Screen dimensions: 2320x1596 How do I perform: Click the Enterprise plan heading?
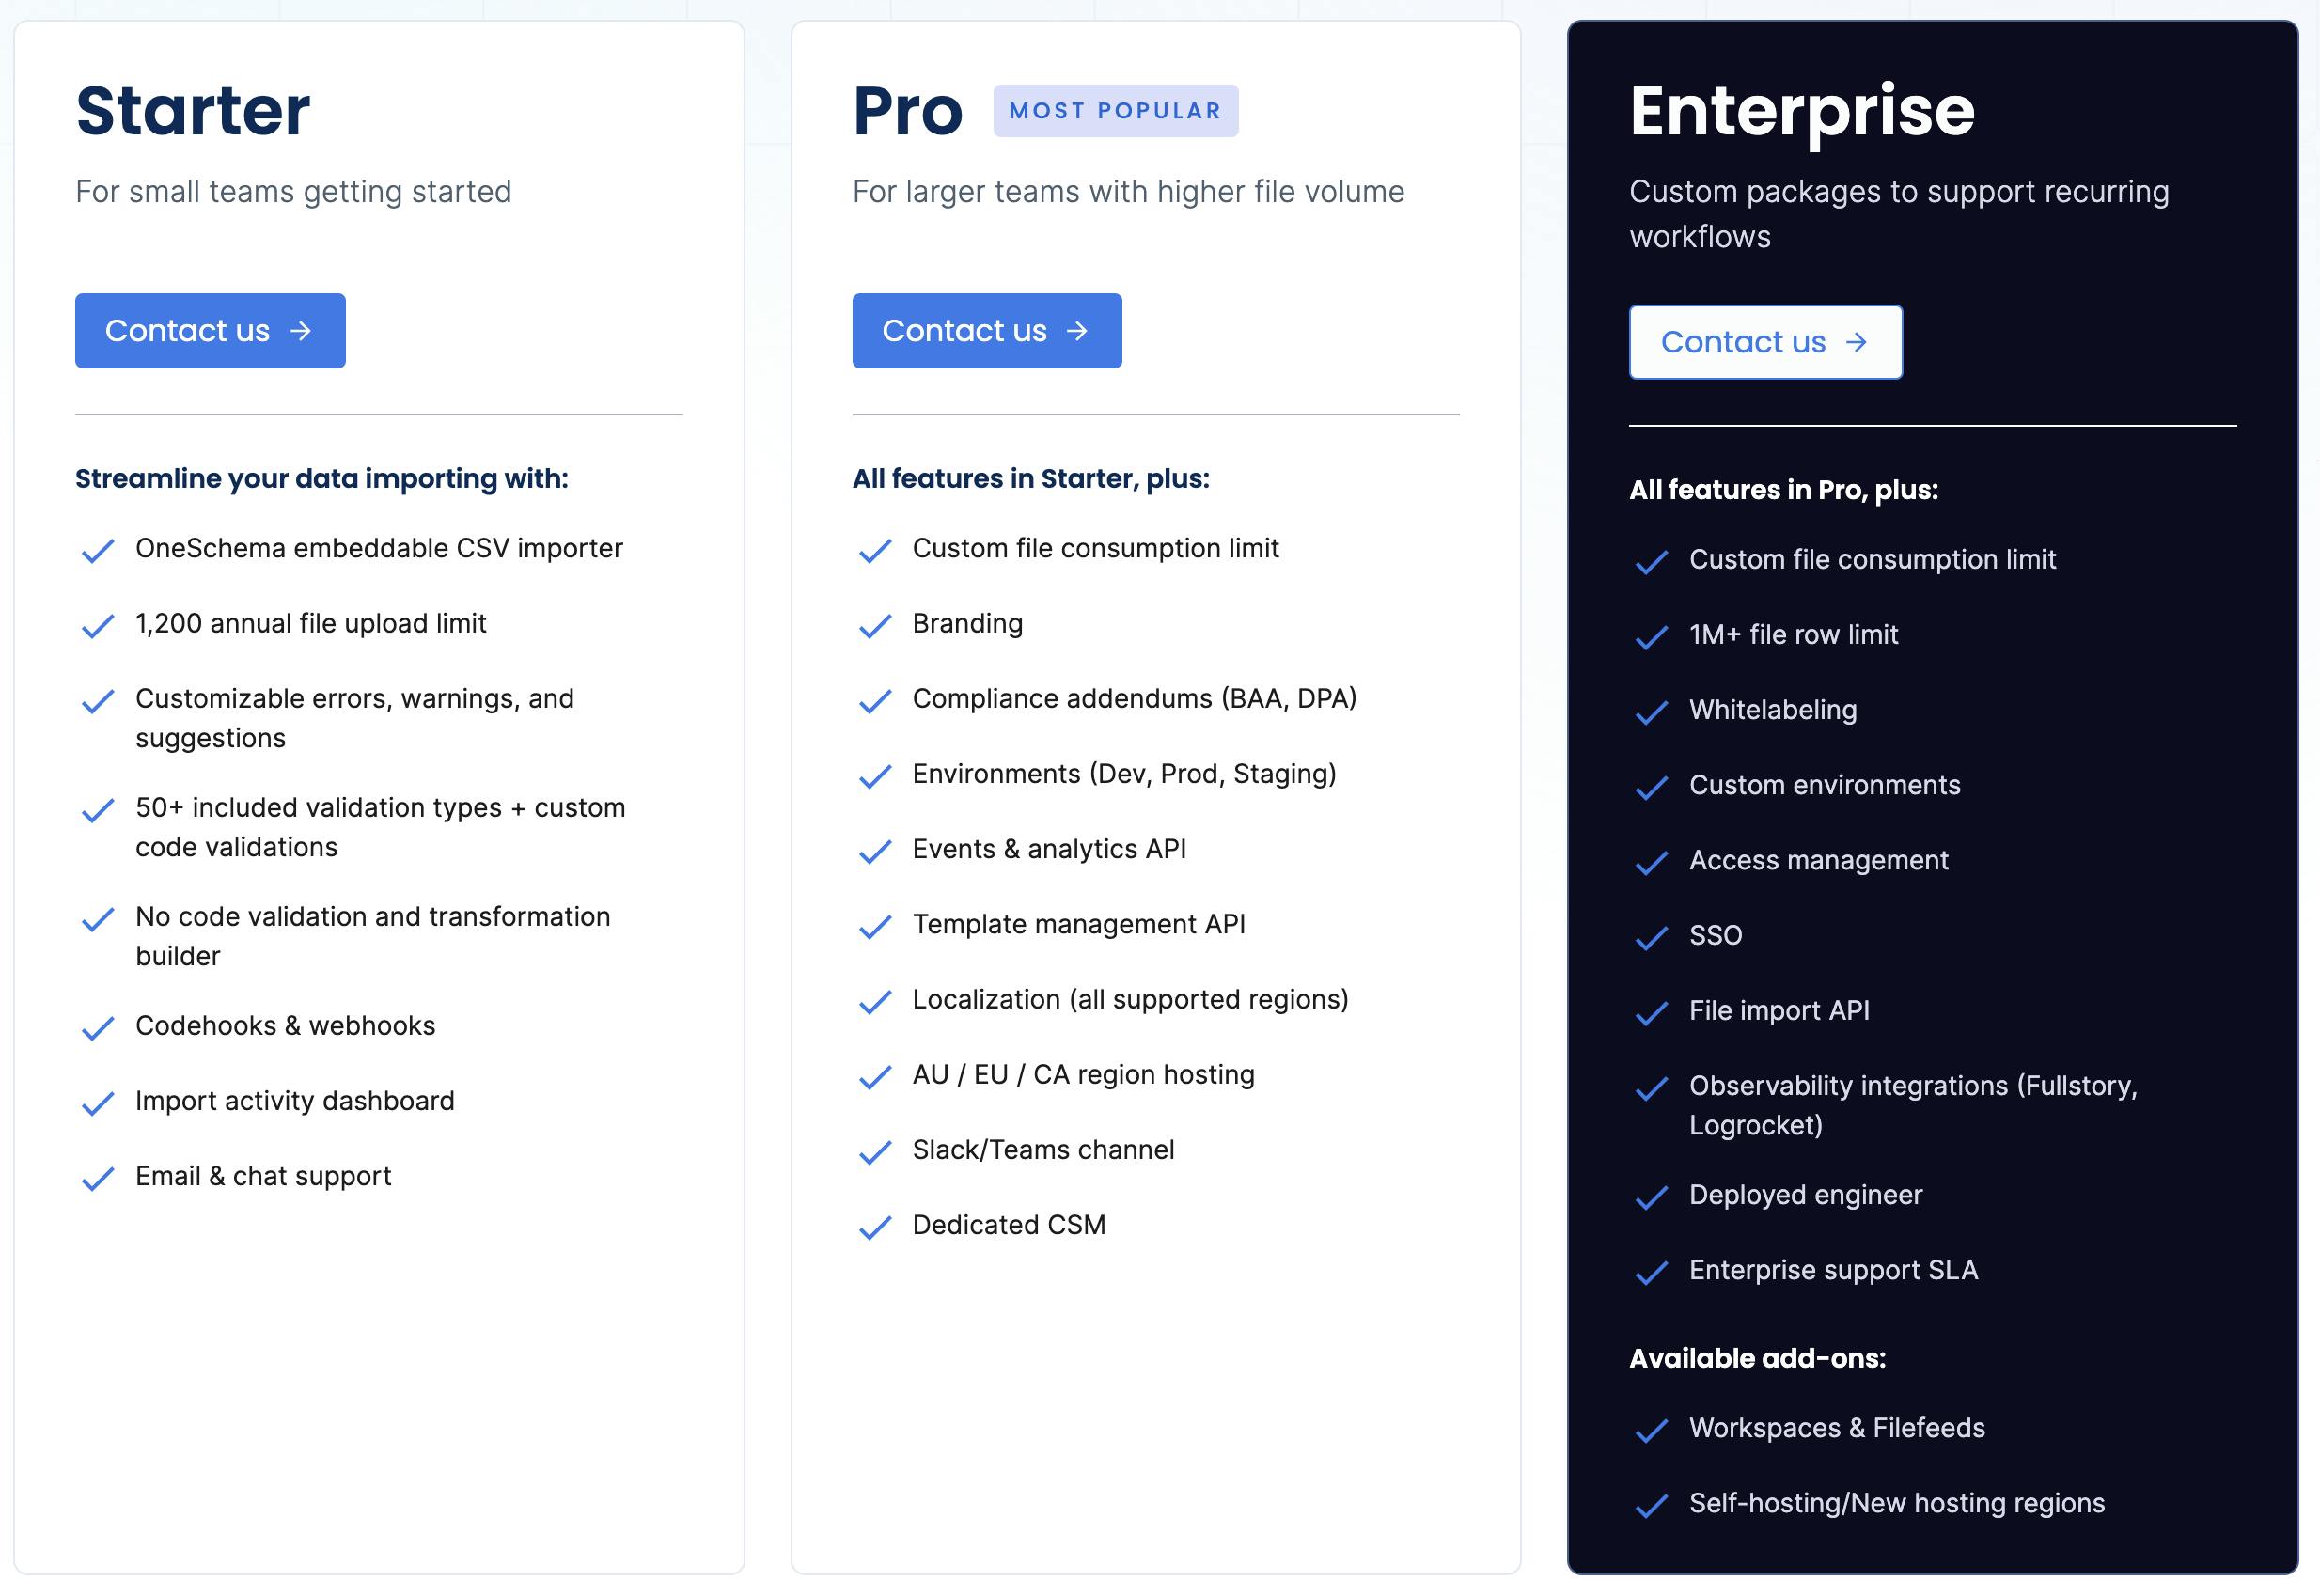[x=1802, y=110]
